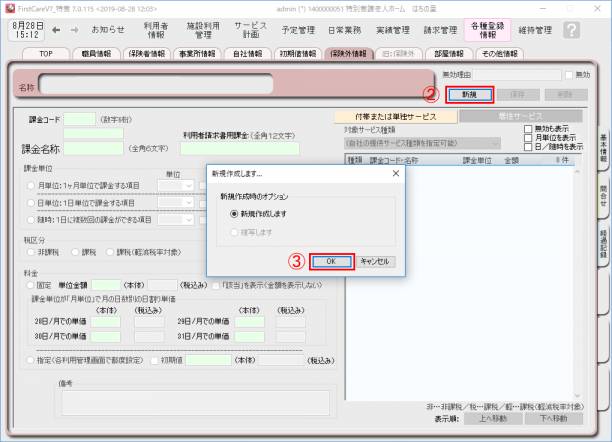This screenshot has width=612, height=442.
Task: Toggle the 無効 checkbox
Action: tap(569, 75)
